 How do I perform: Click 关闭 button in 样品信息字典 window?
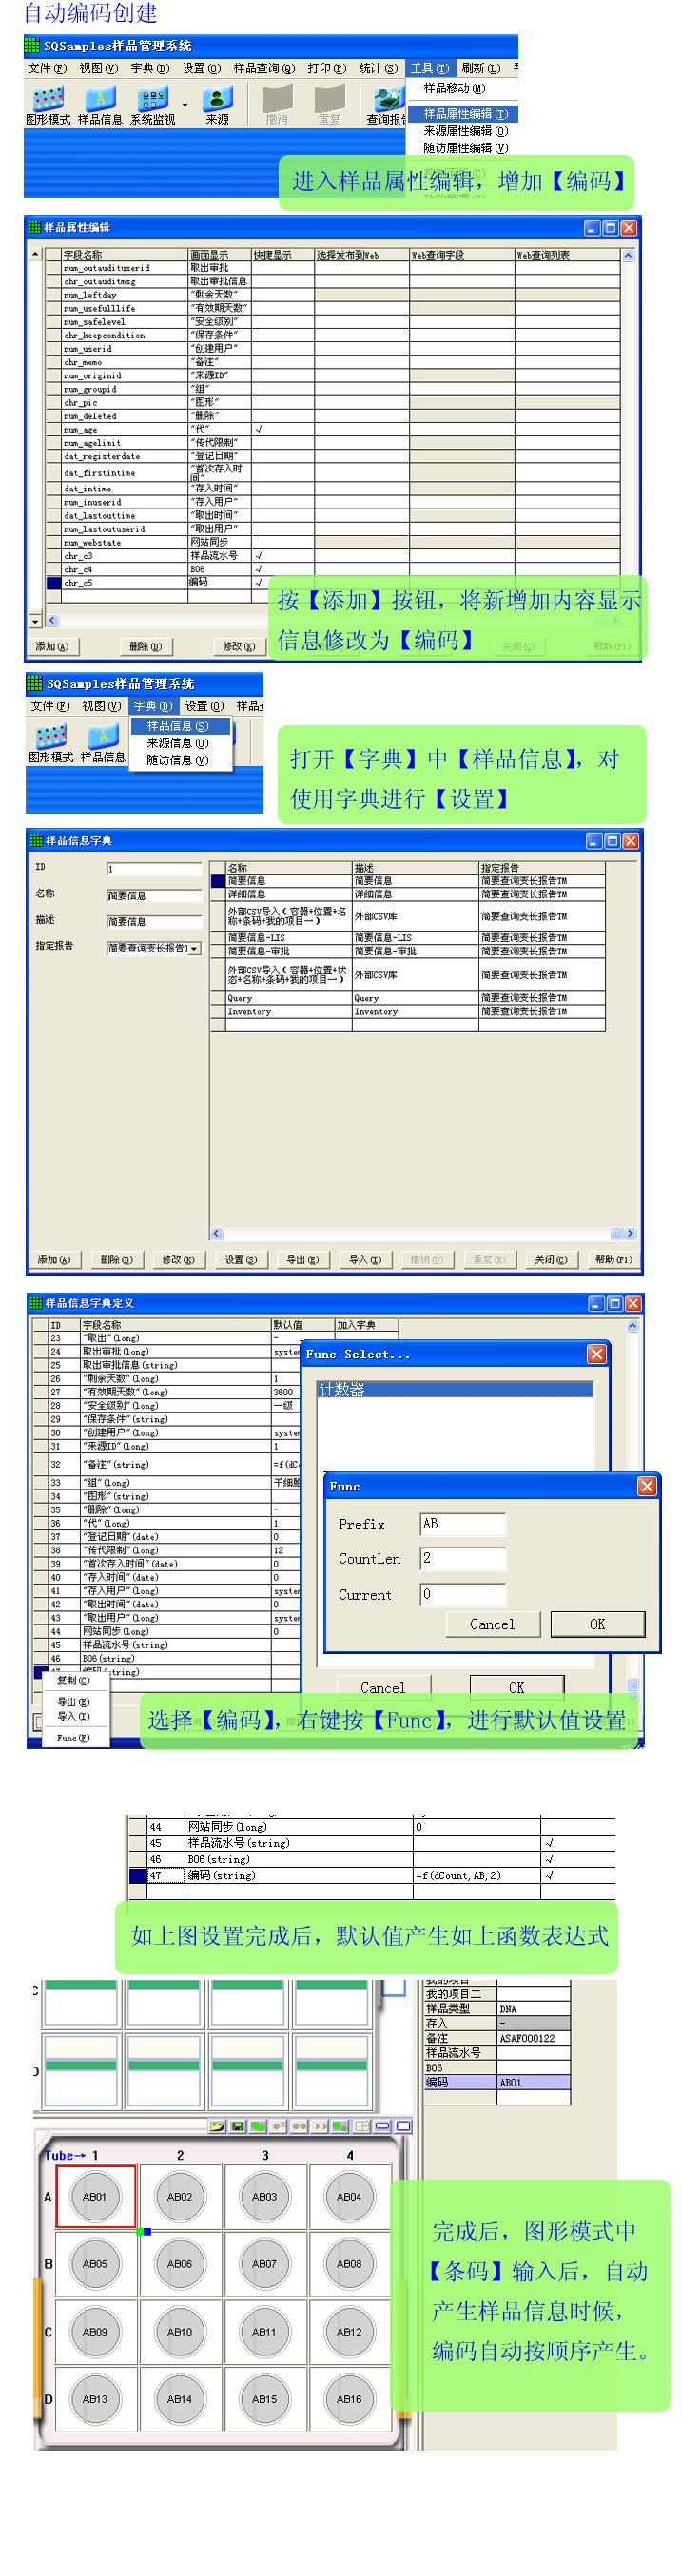pyautogui.click(x=550, y=1259)
